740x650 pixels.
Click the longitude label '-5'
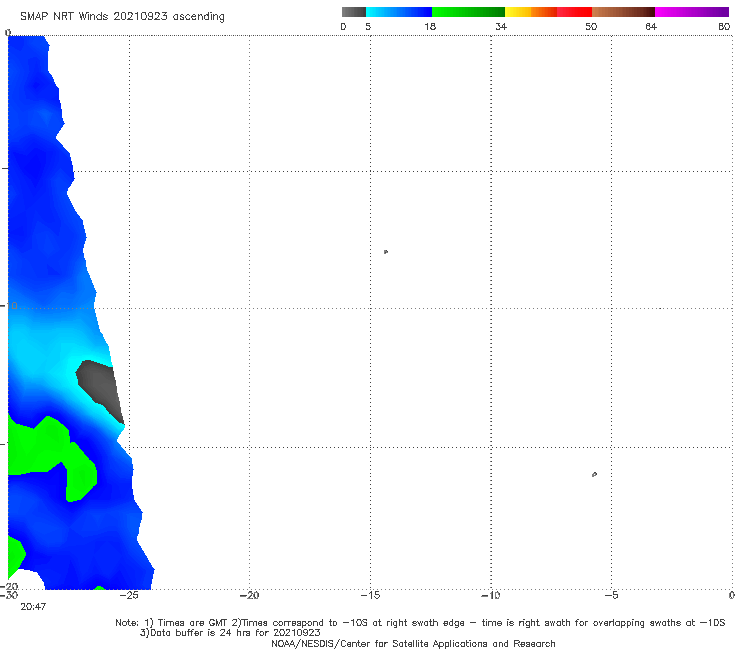click(x=611, y=595)
